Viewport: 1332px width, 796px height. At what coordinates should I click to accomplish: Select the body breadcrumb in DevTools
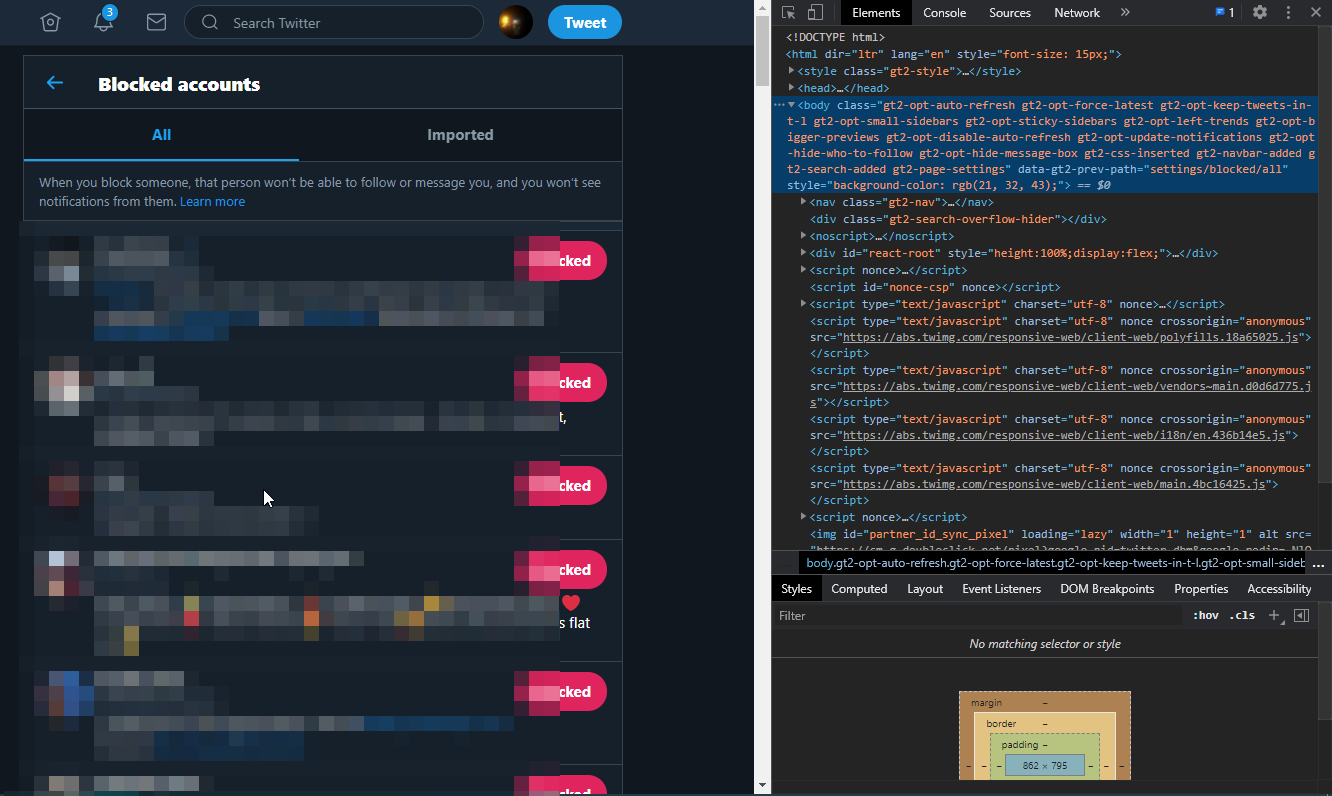coord(1055,563)
